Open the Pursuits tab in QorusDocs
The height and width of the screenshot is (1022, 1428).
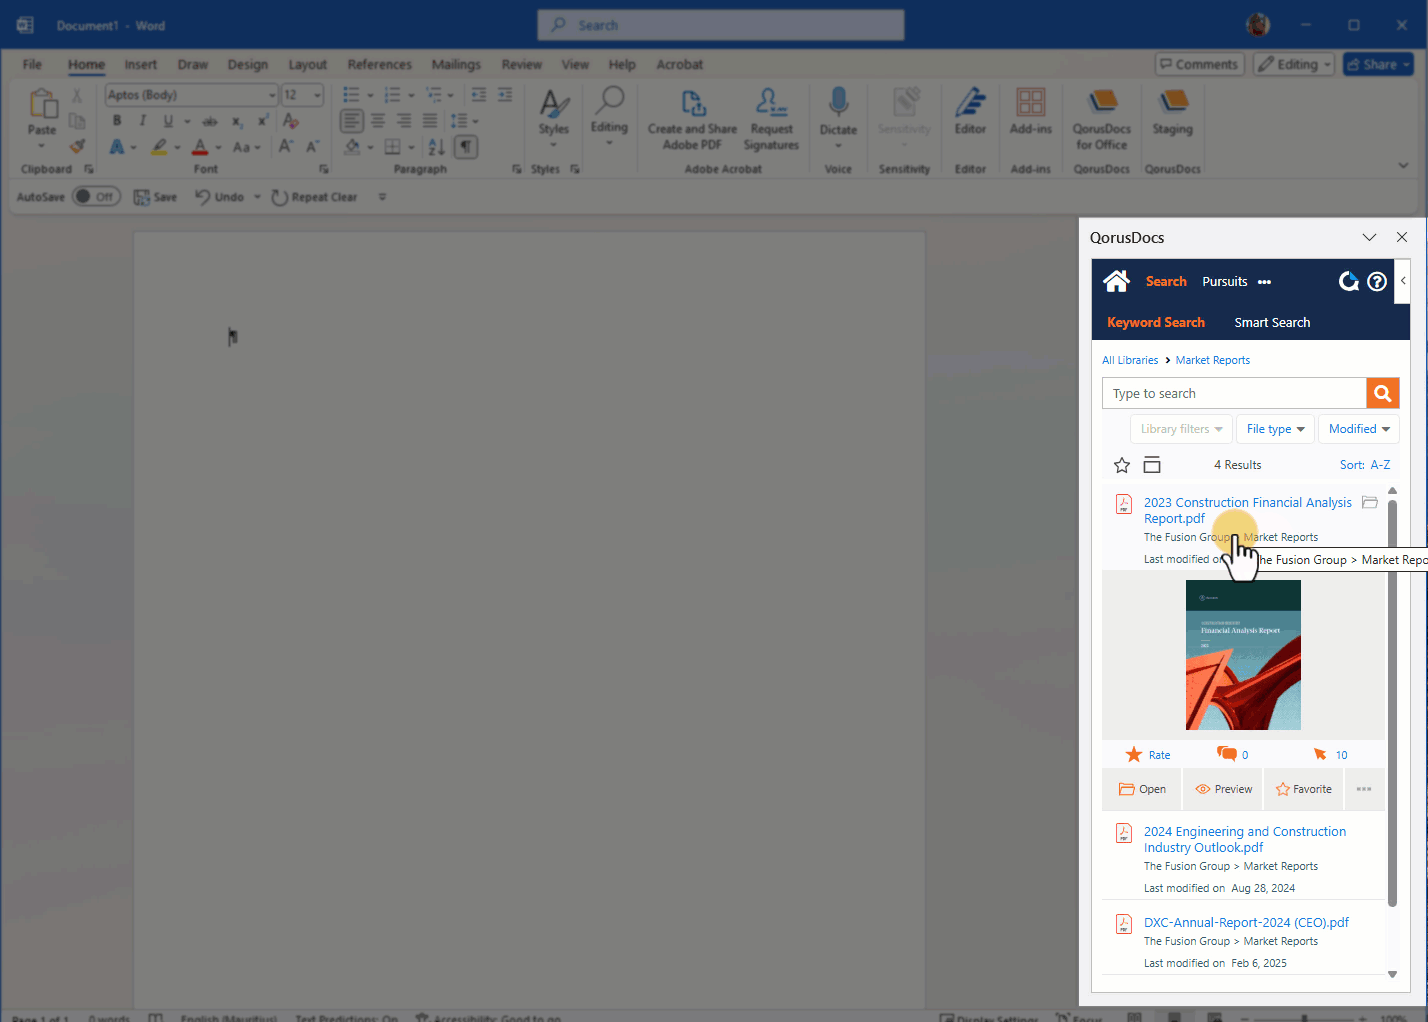1224,281
